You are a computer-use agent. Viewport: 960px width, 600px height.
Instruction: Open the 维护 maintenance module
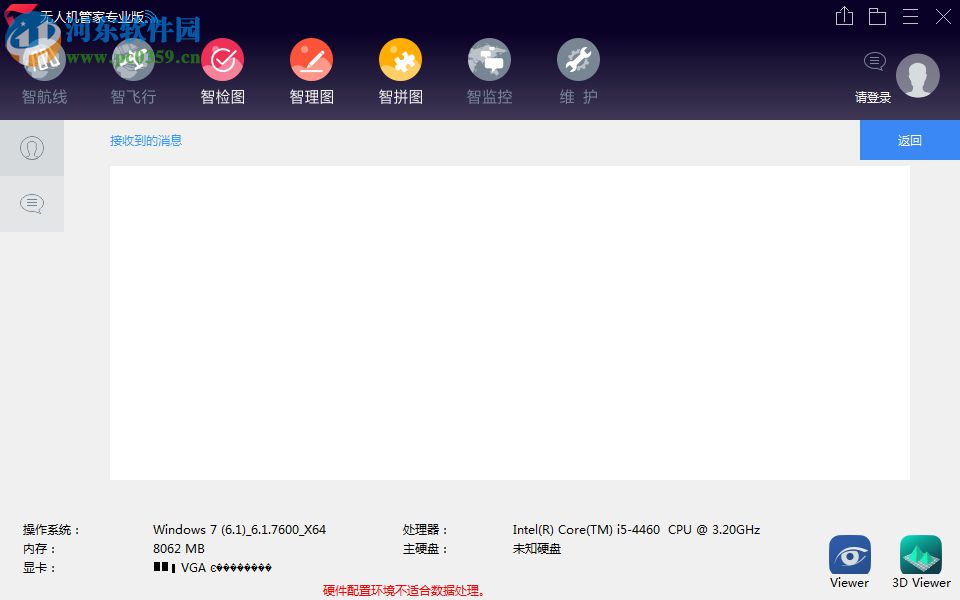578,70
